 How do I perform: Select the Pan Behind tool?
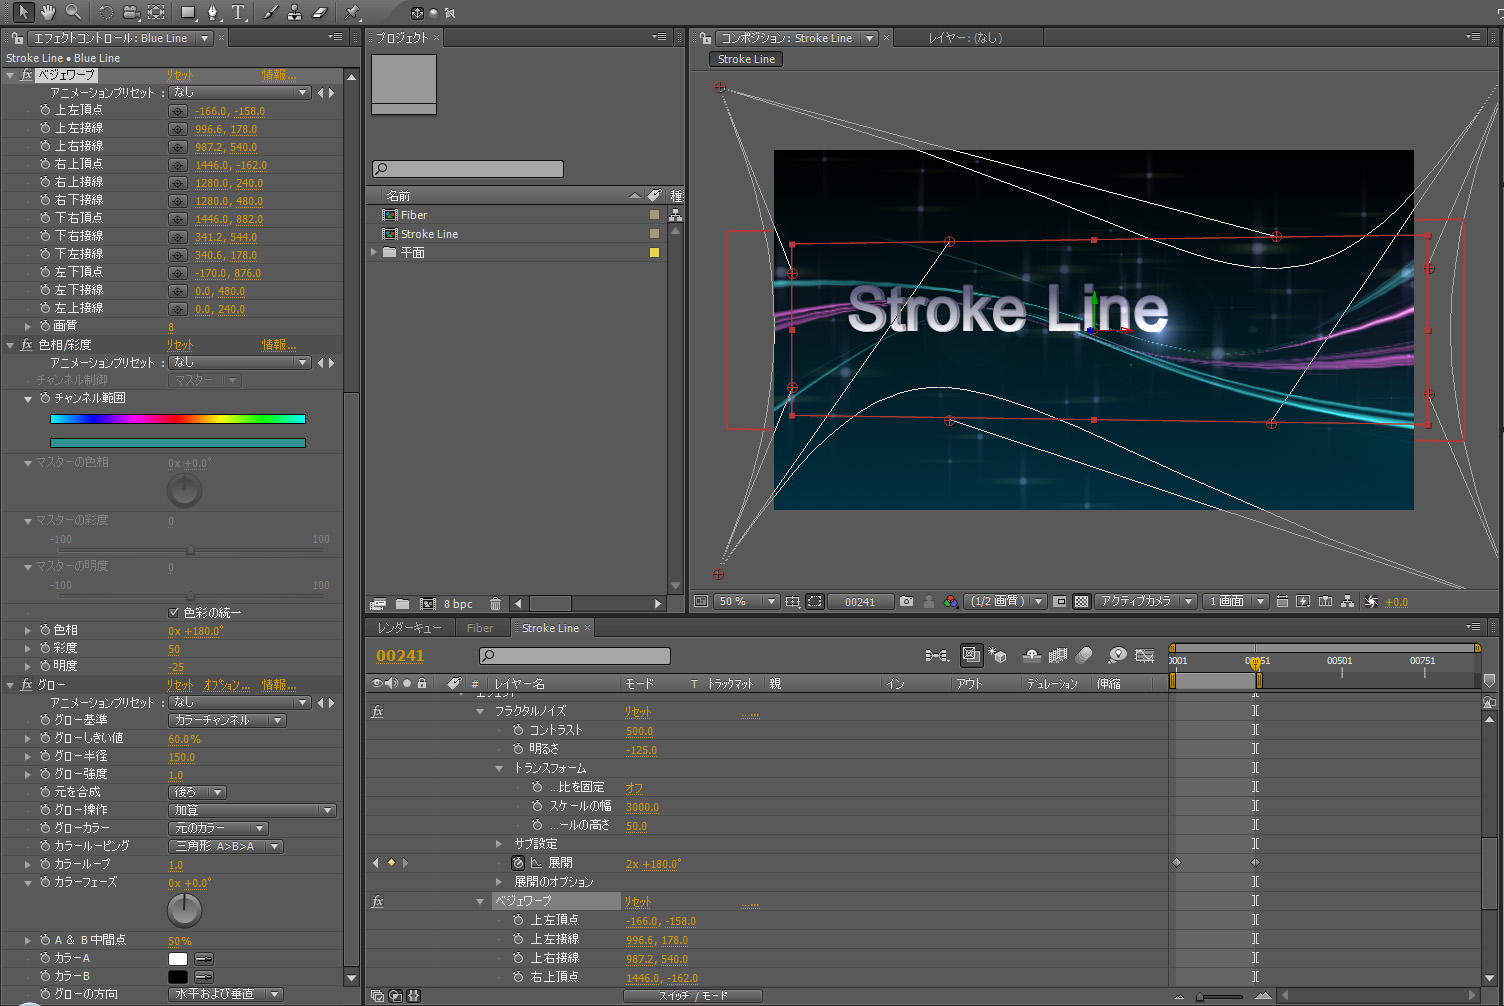[x=156, y=12]
